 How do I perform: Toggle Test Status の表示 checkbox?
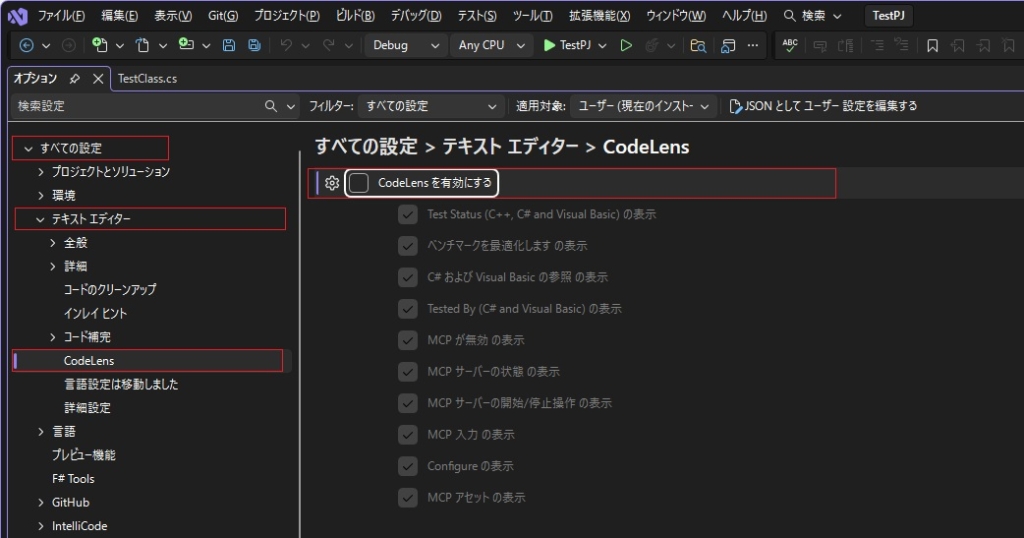(407, 214)
